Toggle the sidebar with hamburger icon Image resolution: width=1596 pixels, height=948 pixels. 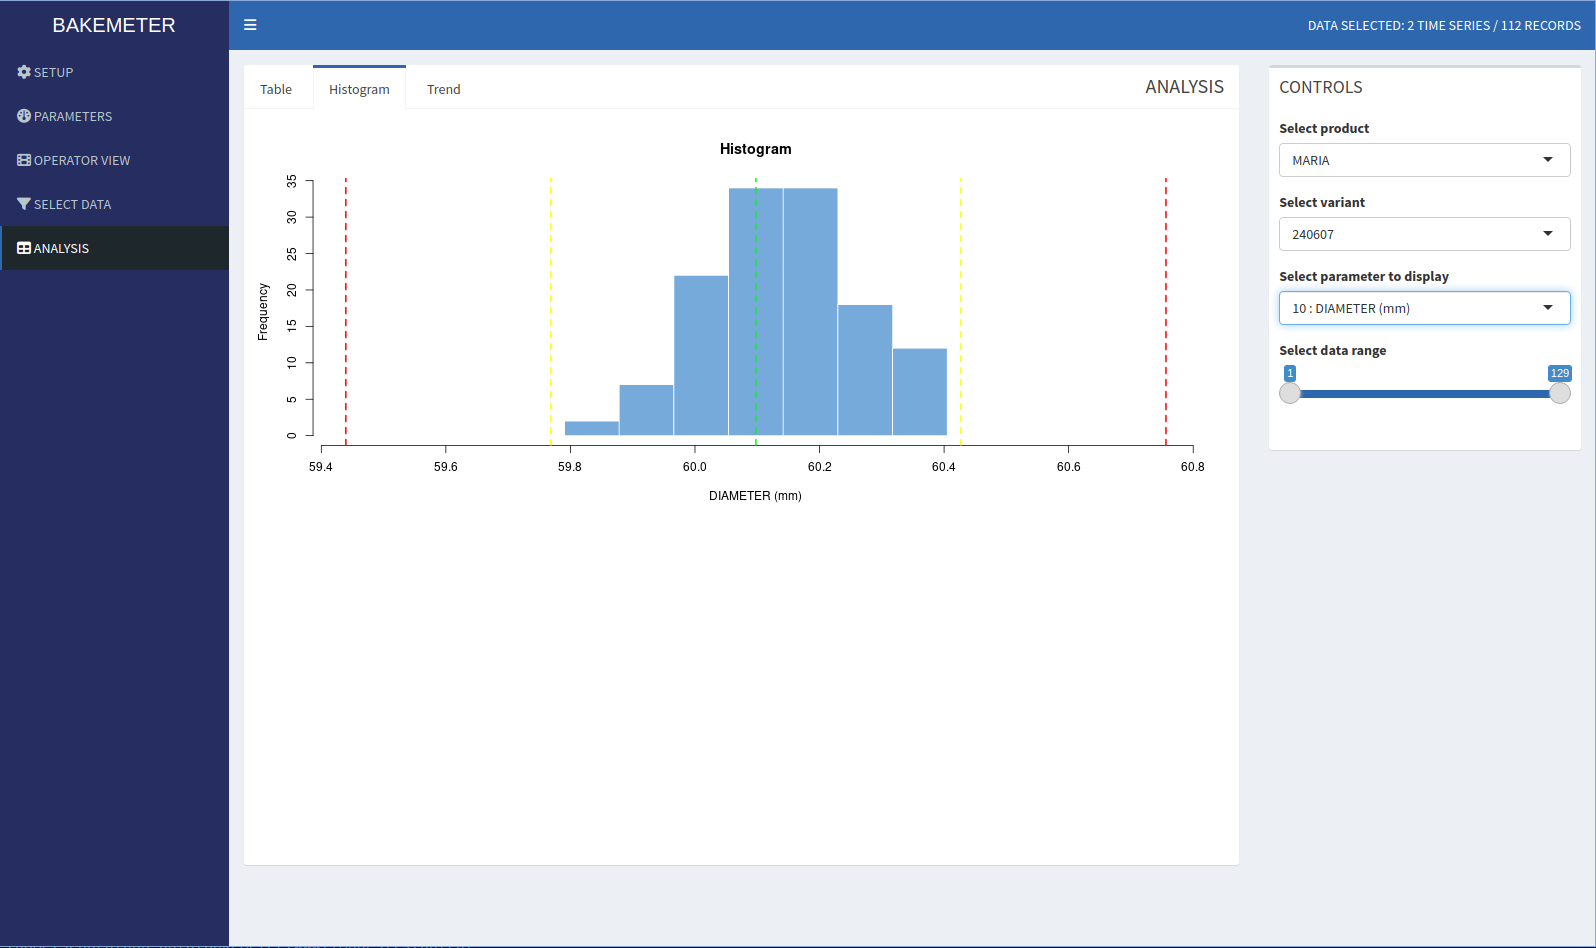250,25
